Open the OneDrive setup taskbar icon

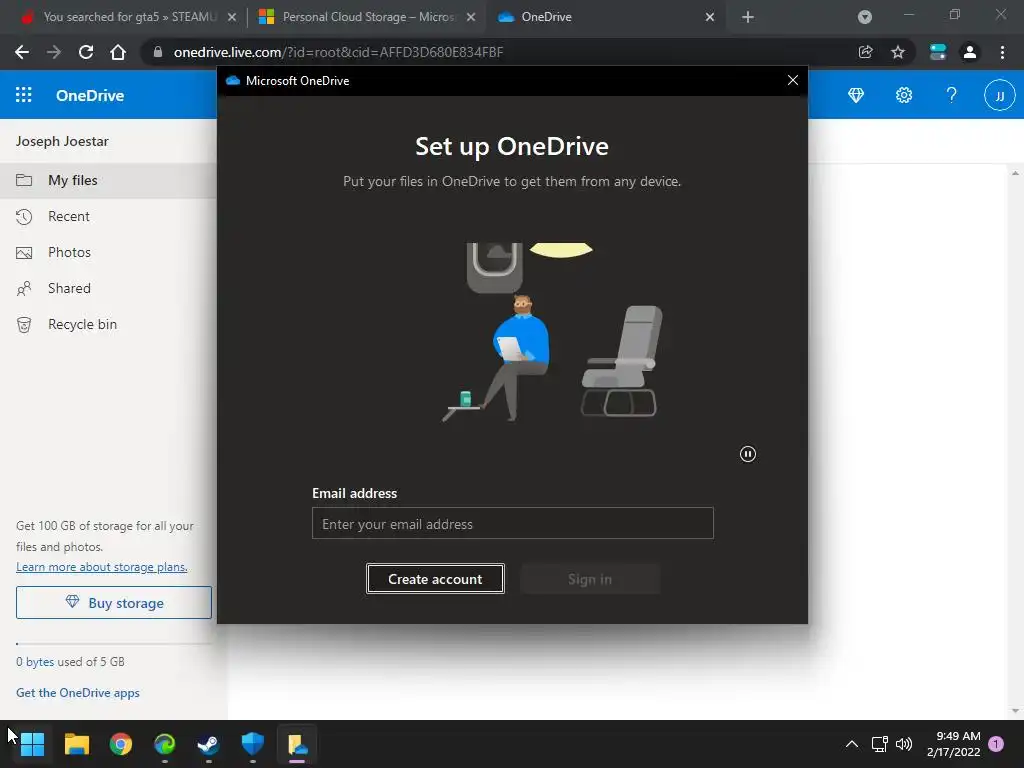point(297,744)
